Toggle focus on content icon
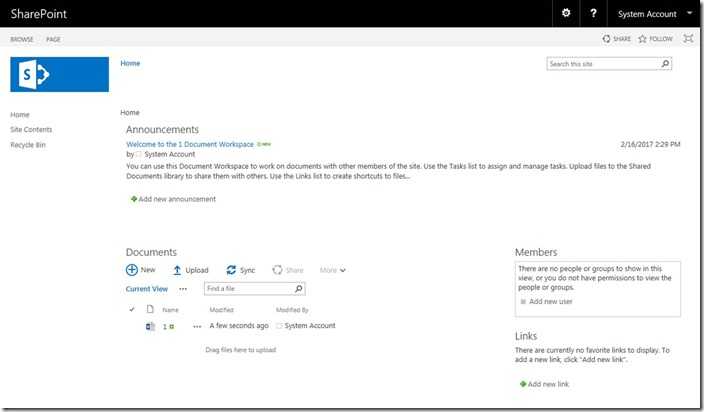Screen dimensions: 704x412 click(x=688, y=39)
